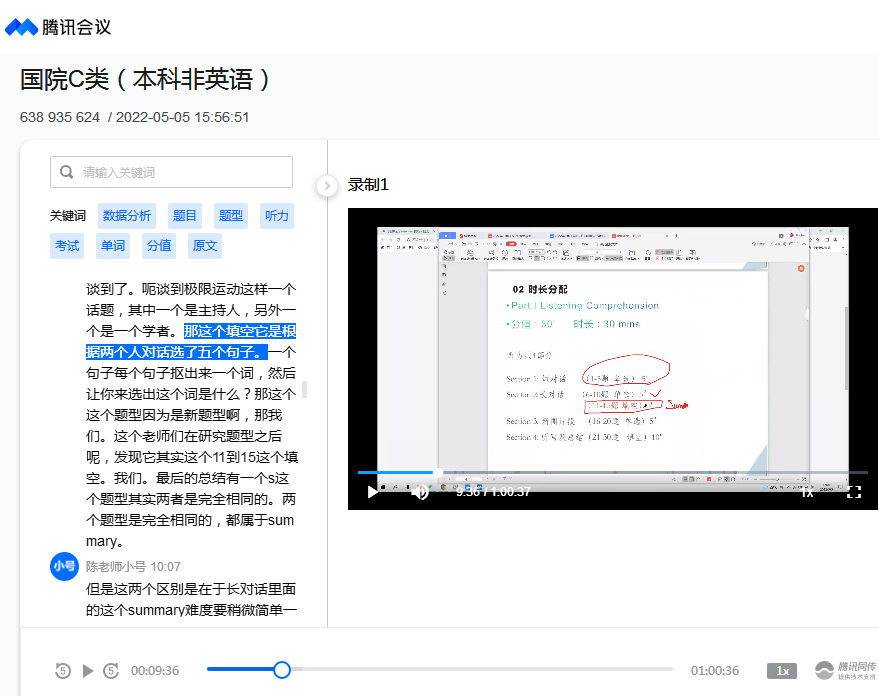Viewport: 879px width, 696px height.
Task: Filter by the 听力 keyword tag
Action: pos(276,215)
